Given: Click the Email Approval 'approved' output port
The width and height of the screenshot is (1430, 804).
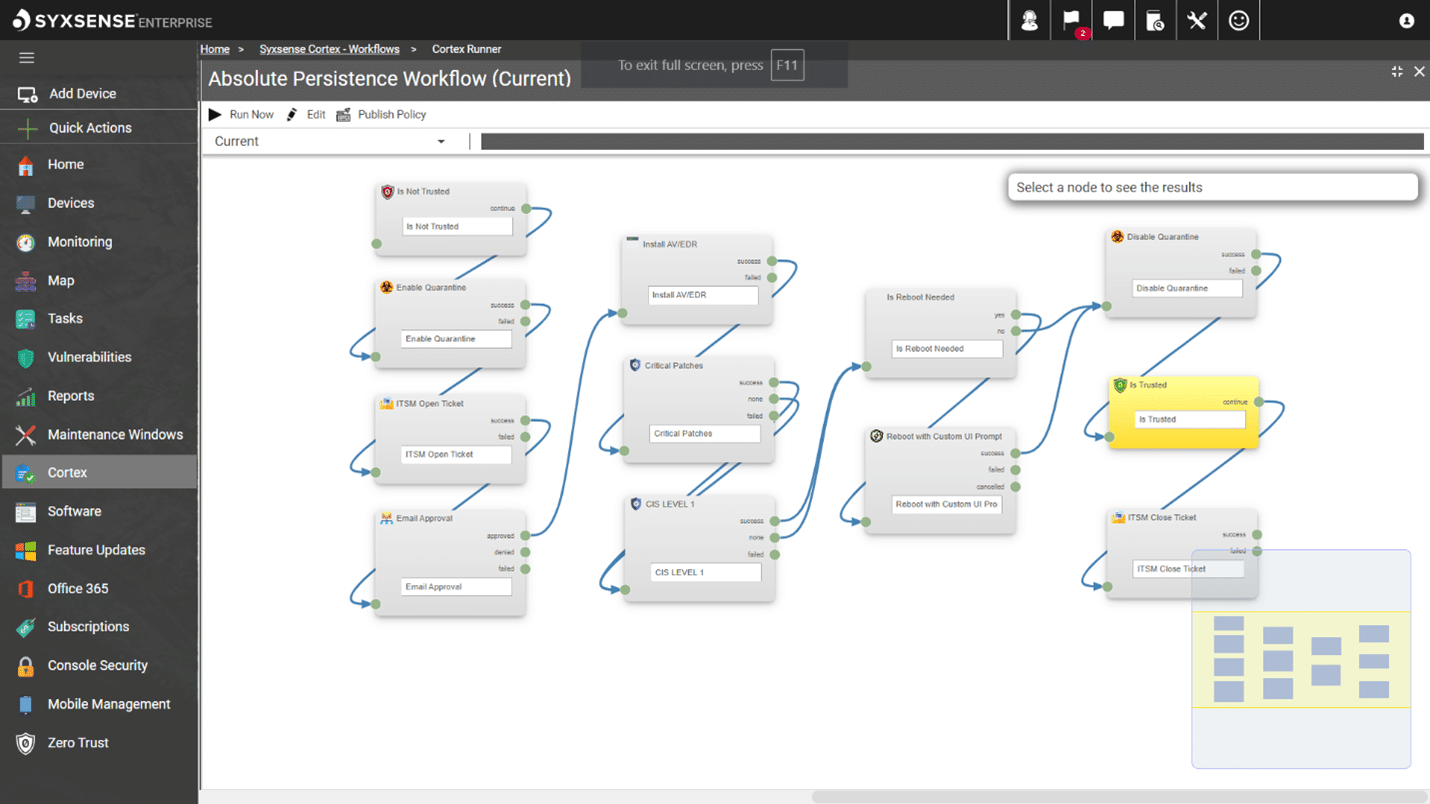Looking at the screenshot, I should tap(525, 536).
